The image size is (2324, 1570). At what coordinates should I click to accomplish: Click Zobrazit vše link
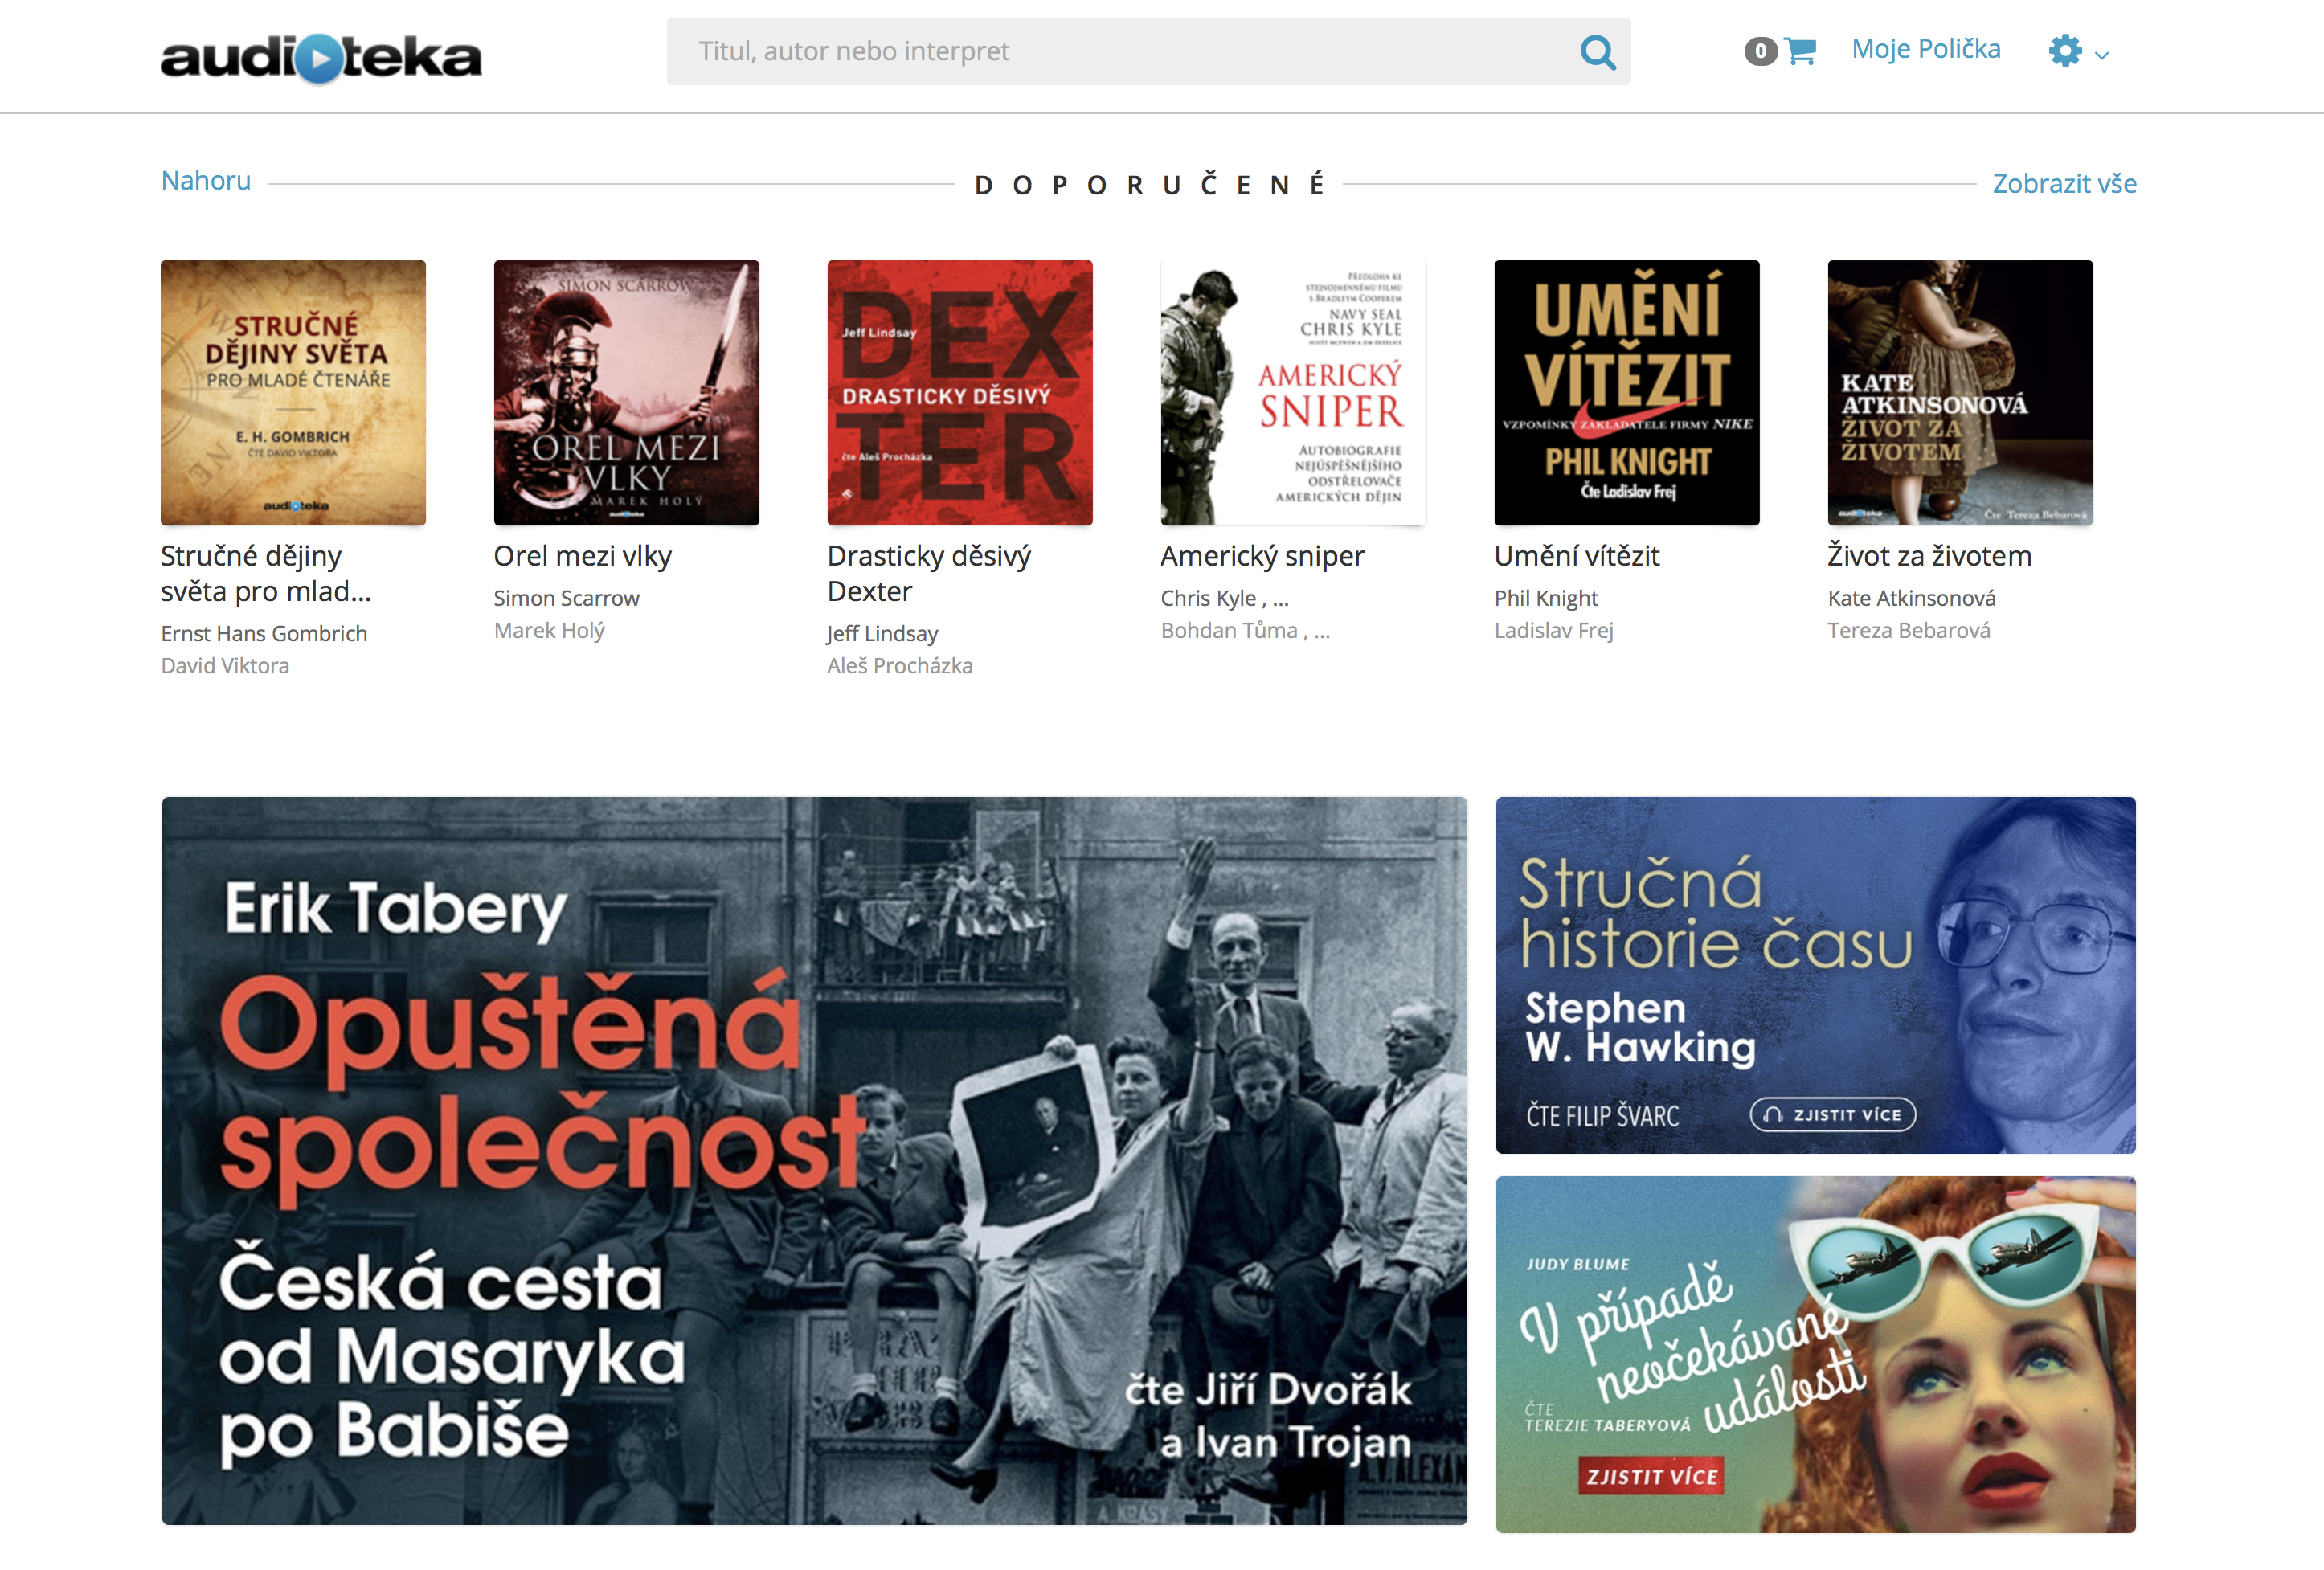[x=2064, y=184]
